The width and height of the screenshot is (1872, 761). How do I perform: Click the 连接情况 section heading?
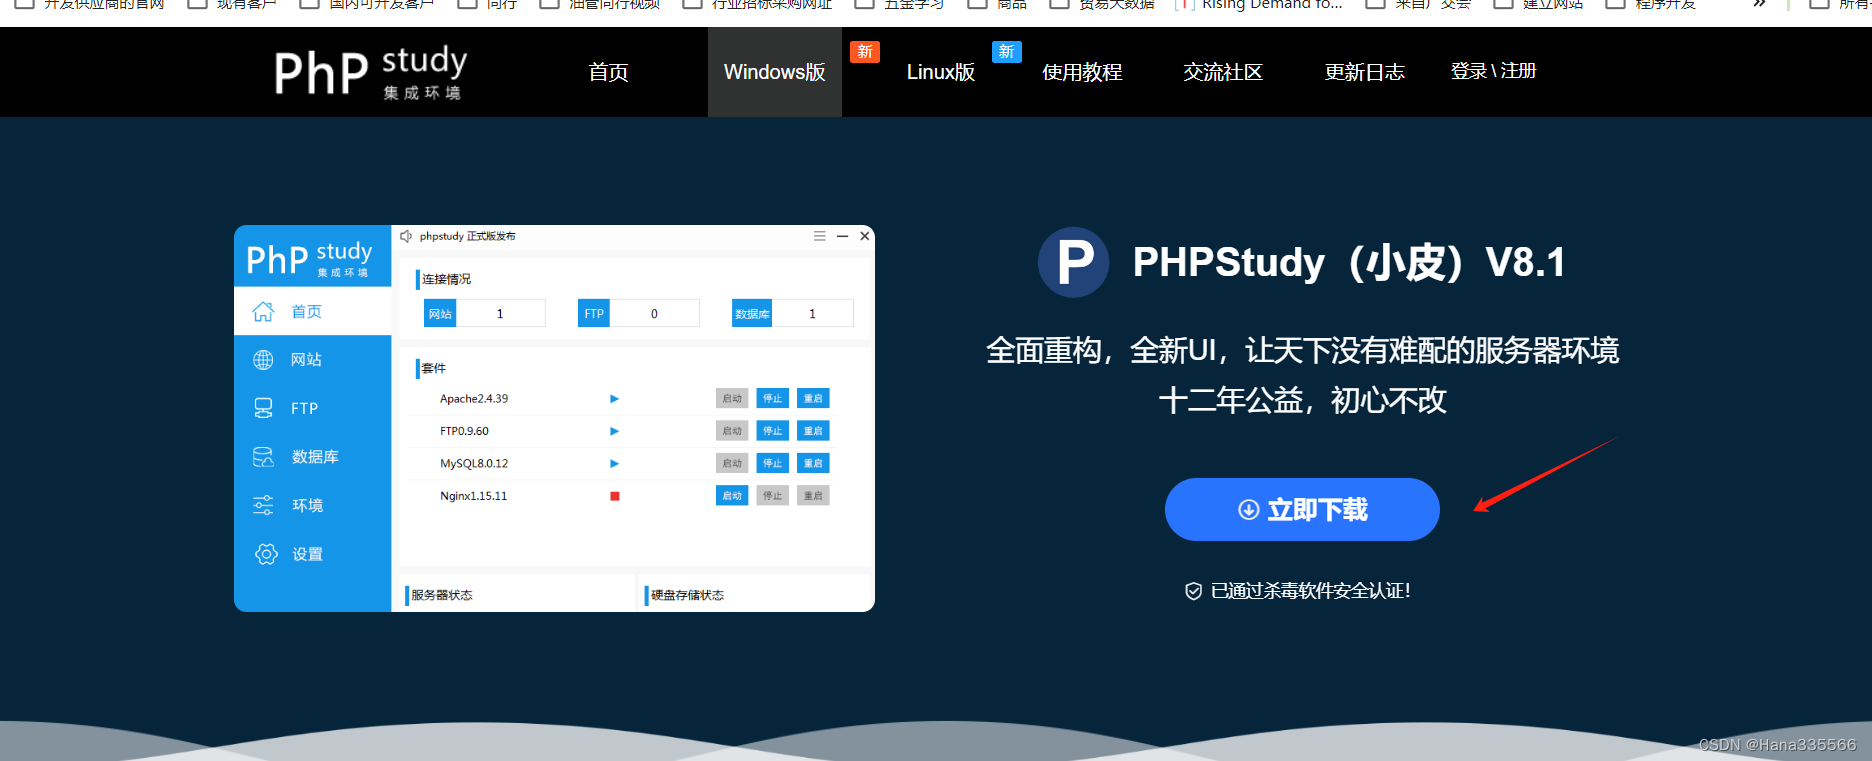(x=446, y=279)
